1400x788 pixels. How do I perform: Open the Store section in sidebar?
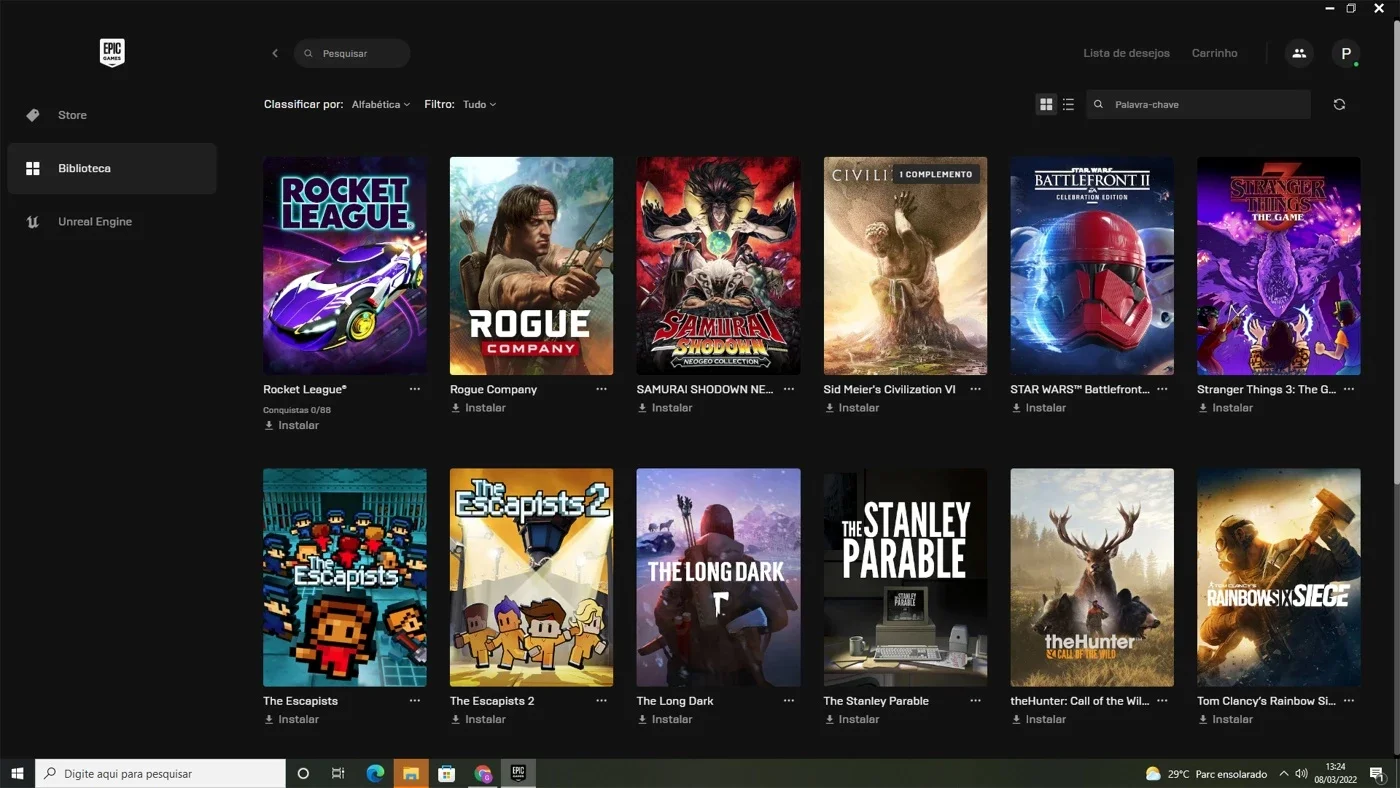pos(112,115)
